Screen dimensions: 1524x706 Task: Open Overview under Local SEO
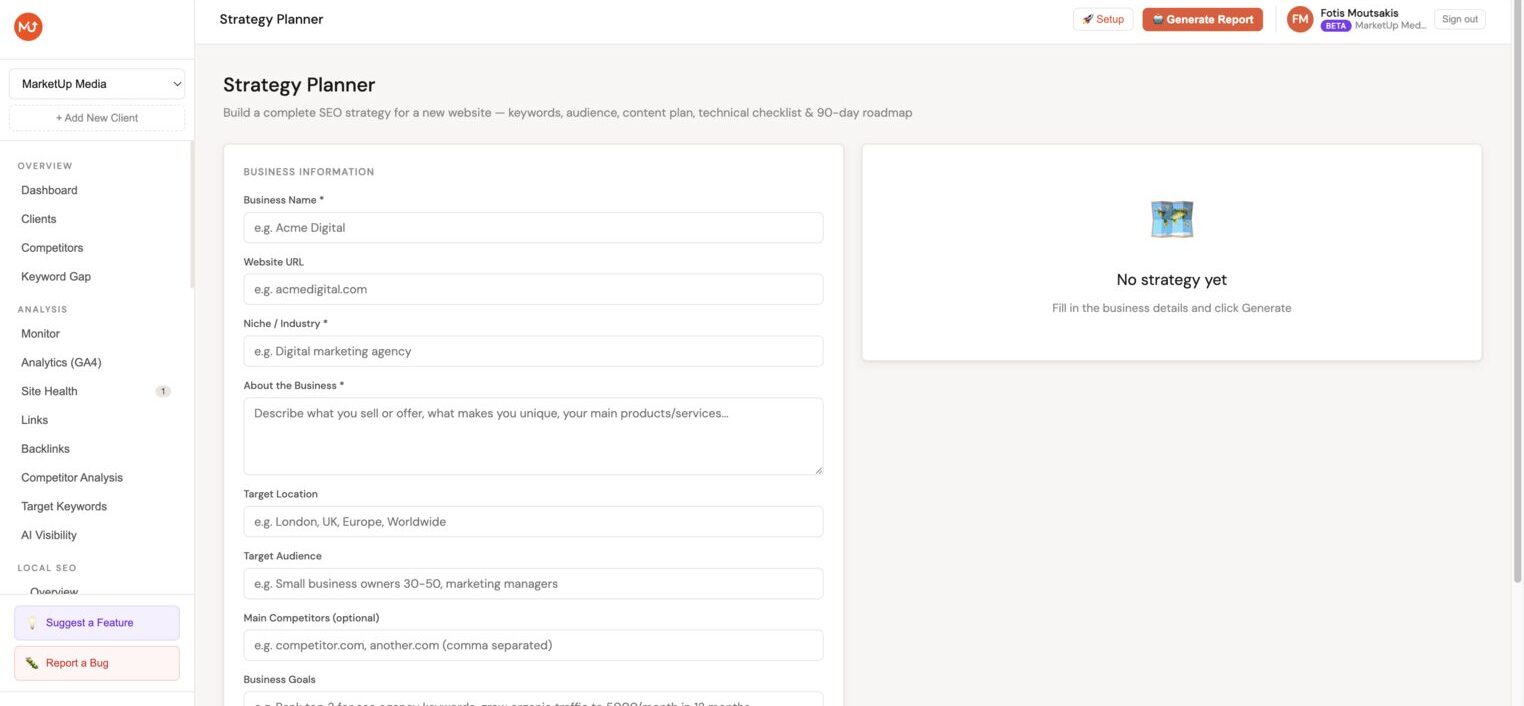click(x=54, y=591)
